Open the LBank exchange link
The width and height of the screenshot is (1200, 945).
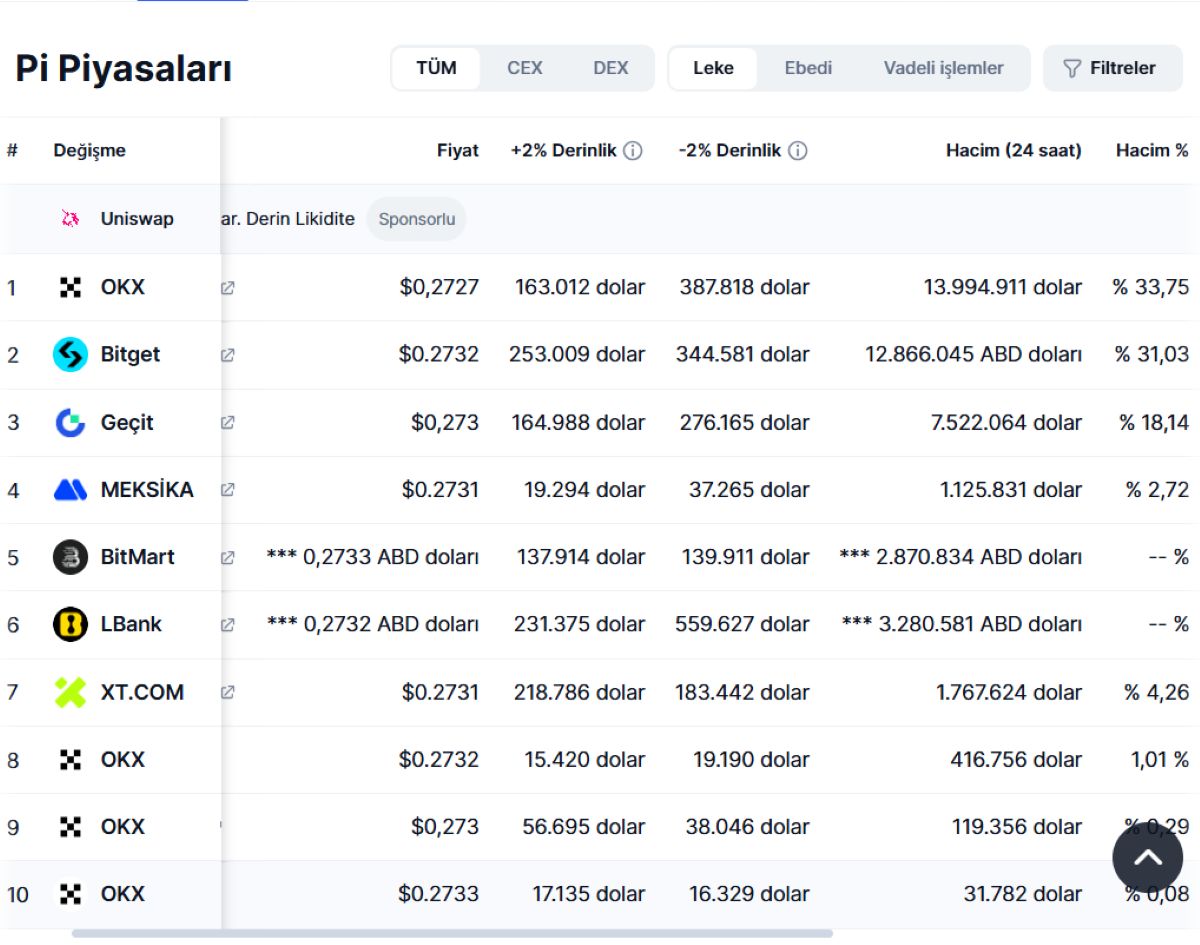[x=131, y=625]
